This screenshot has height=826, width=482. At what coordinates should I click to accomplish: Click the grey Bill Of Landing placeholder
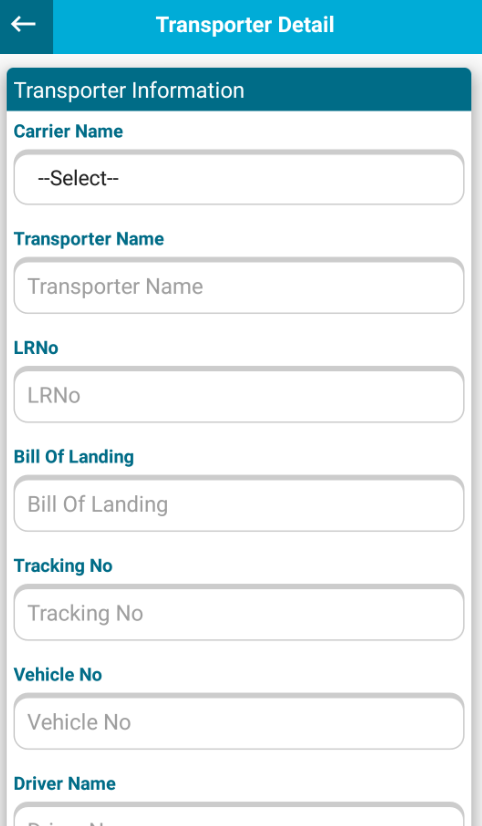97,504
